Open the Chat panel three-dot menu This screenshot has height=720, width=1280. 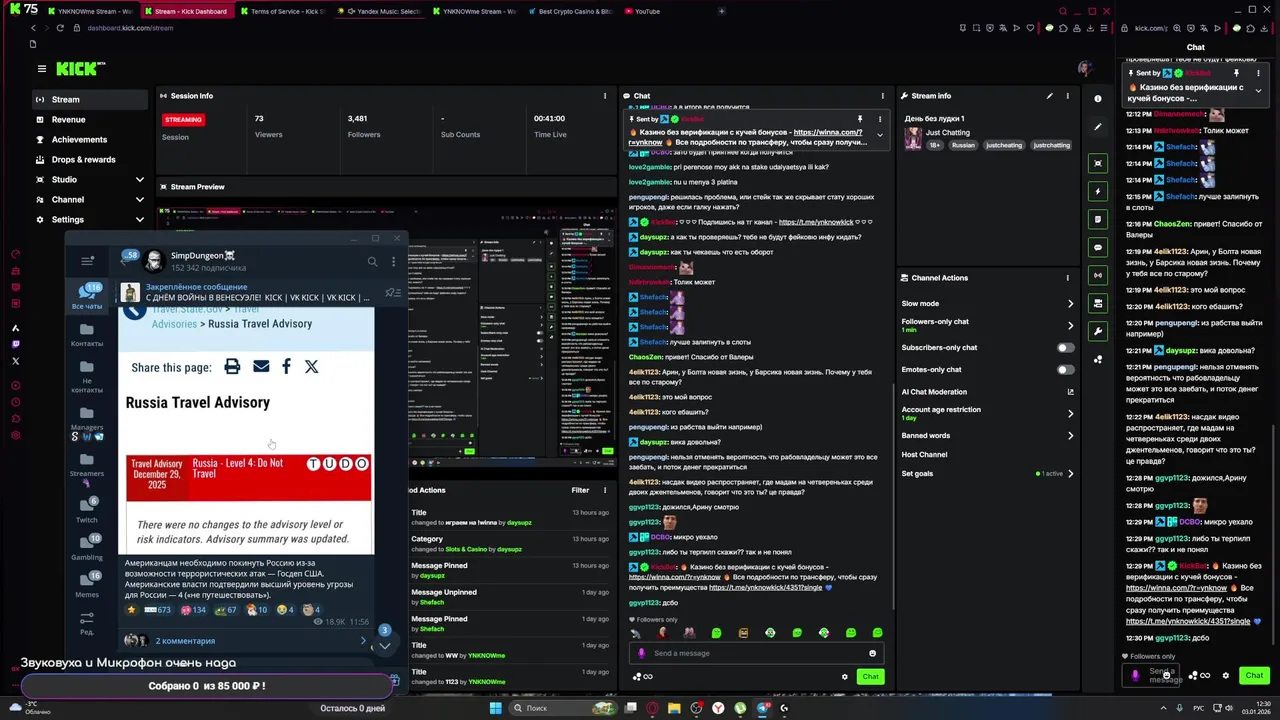(x=882, y=96)
